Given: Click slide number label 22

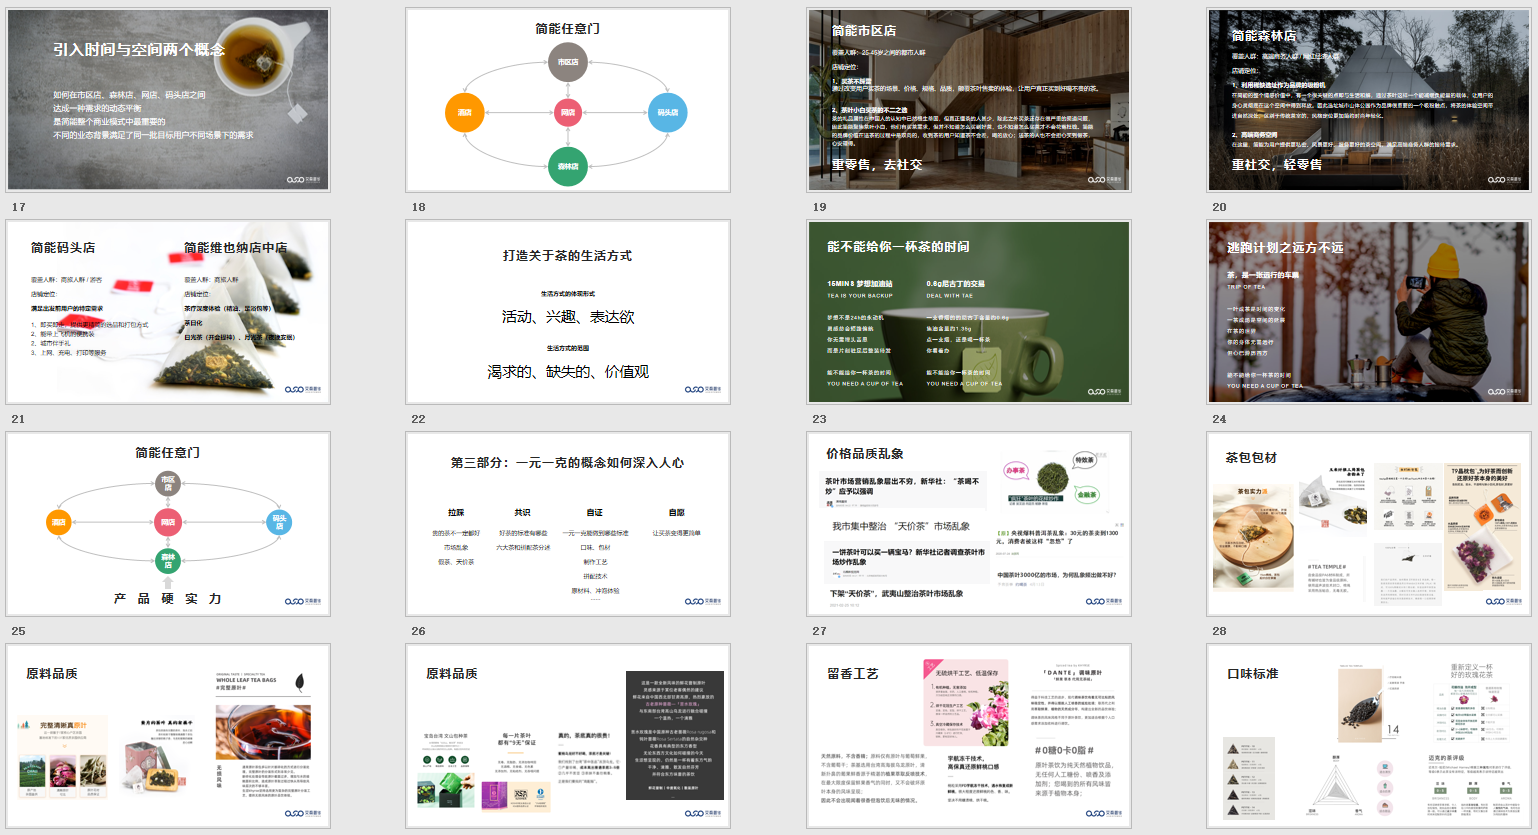Looking at the screenshot, I should click(x=419, y=419).
